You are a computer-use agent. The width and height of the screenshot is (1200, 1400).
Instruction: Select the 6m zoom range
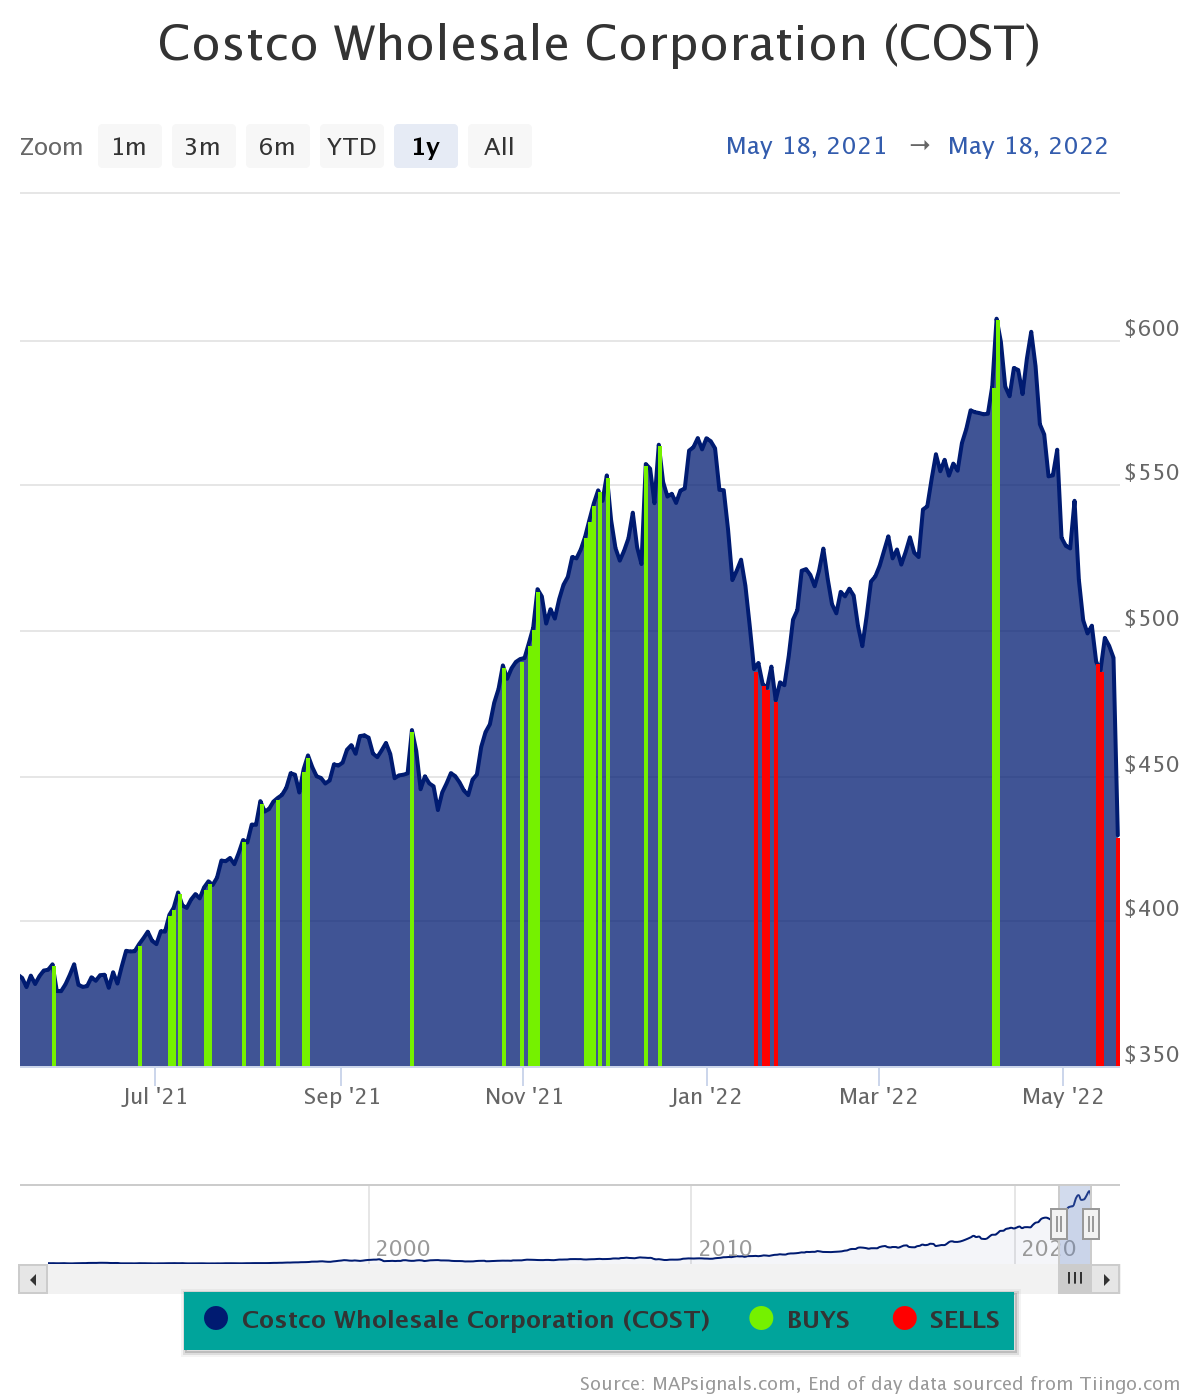tap(277, 147)
